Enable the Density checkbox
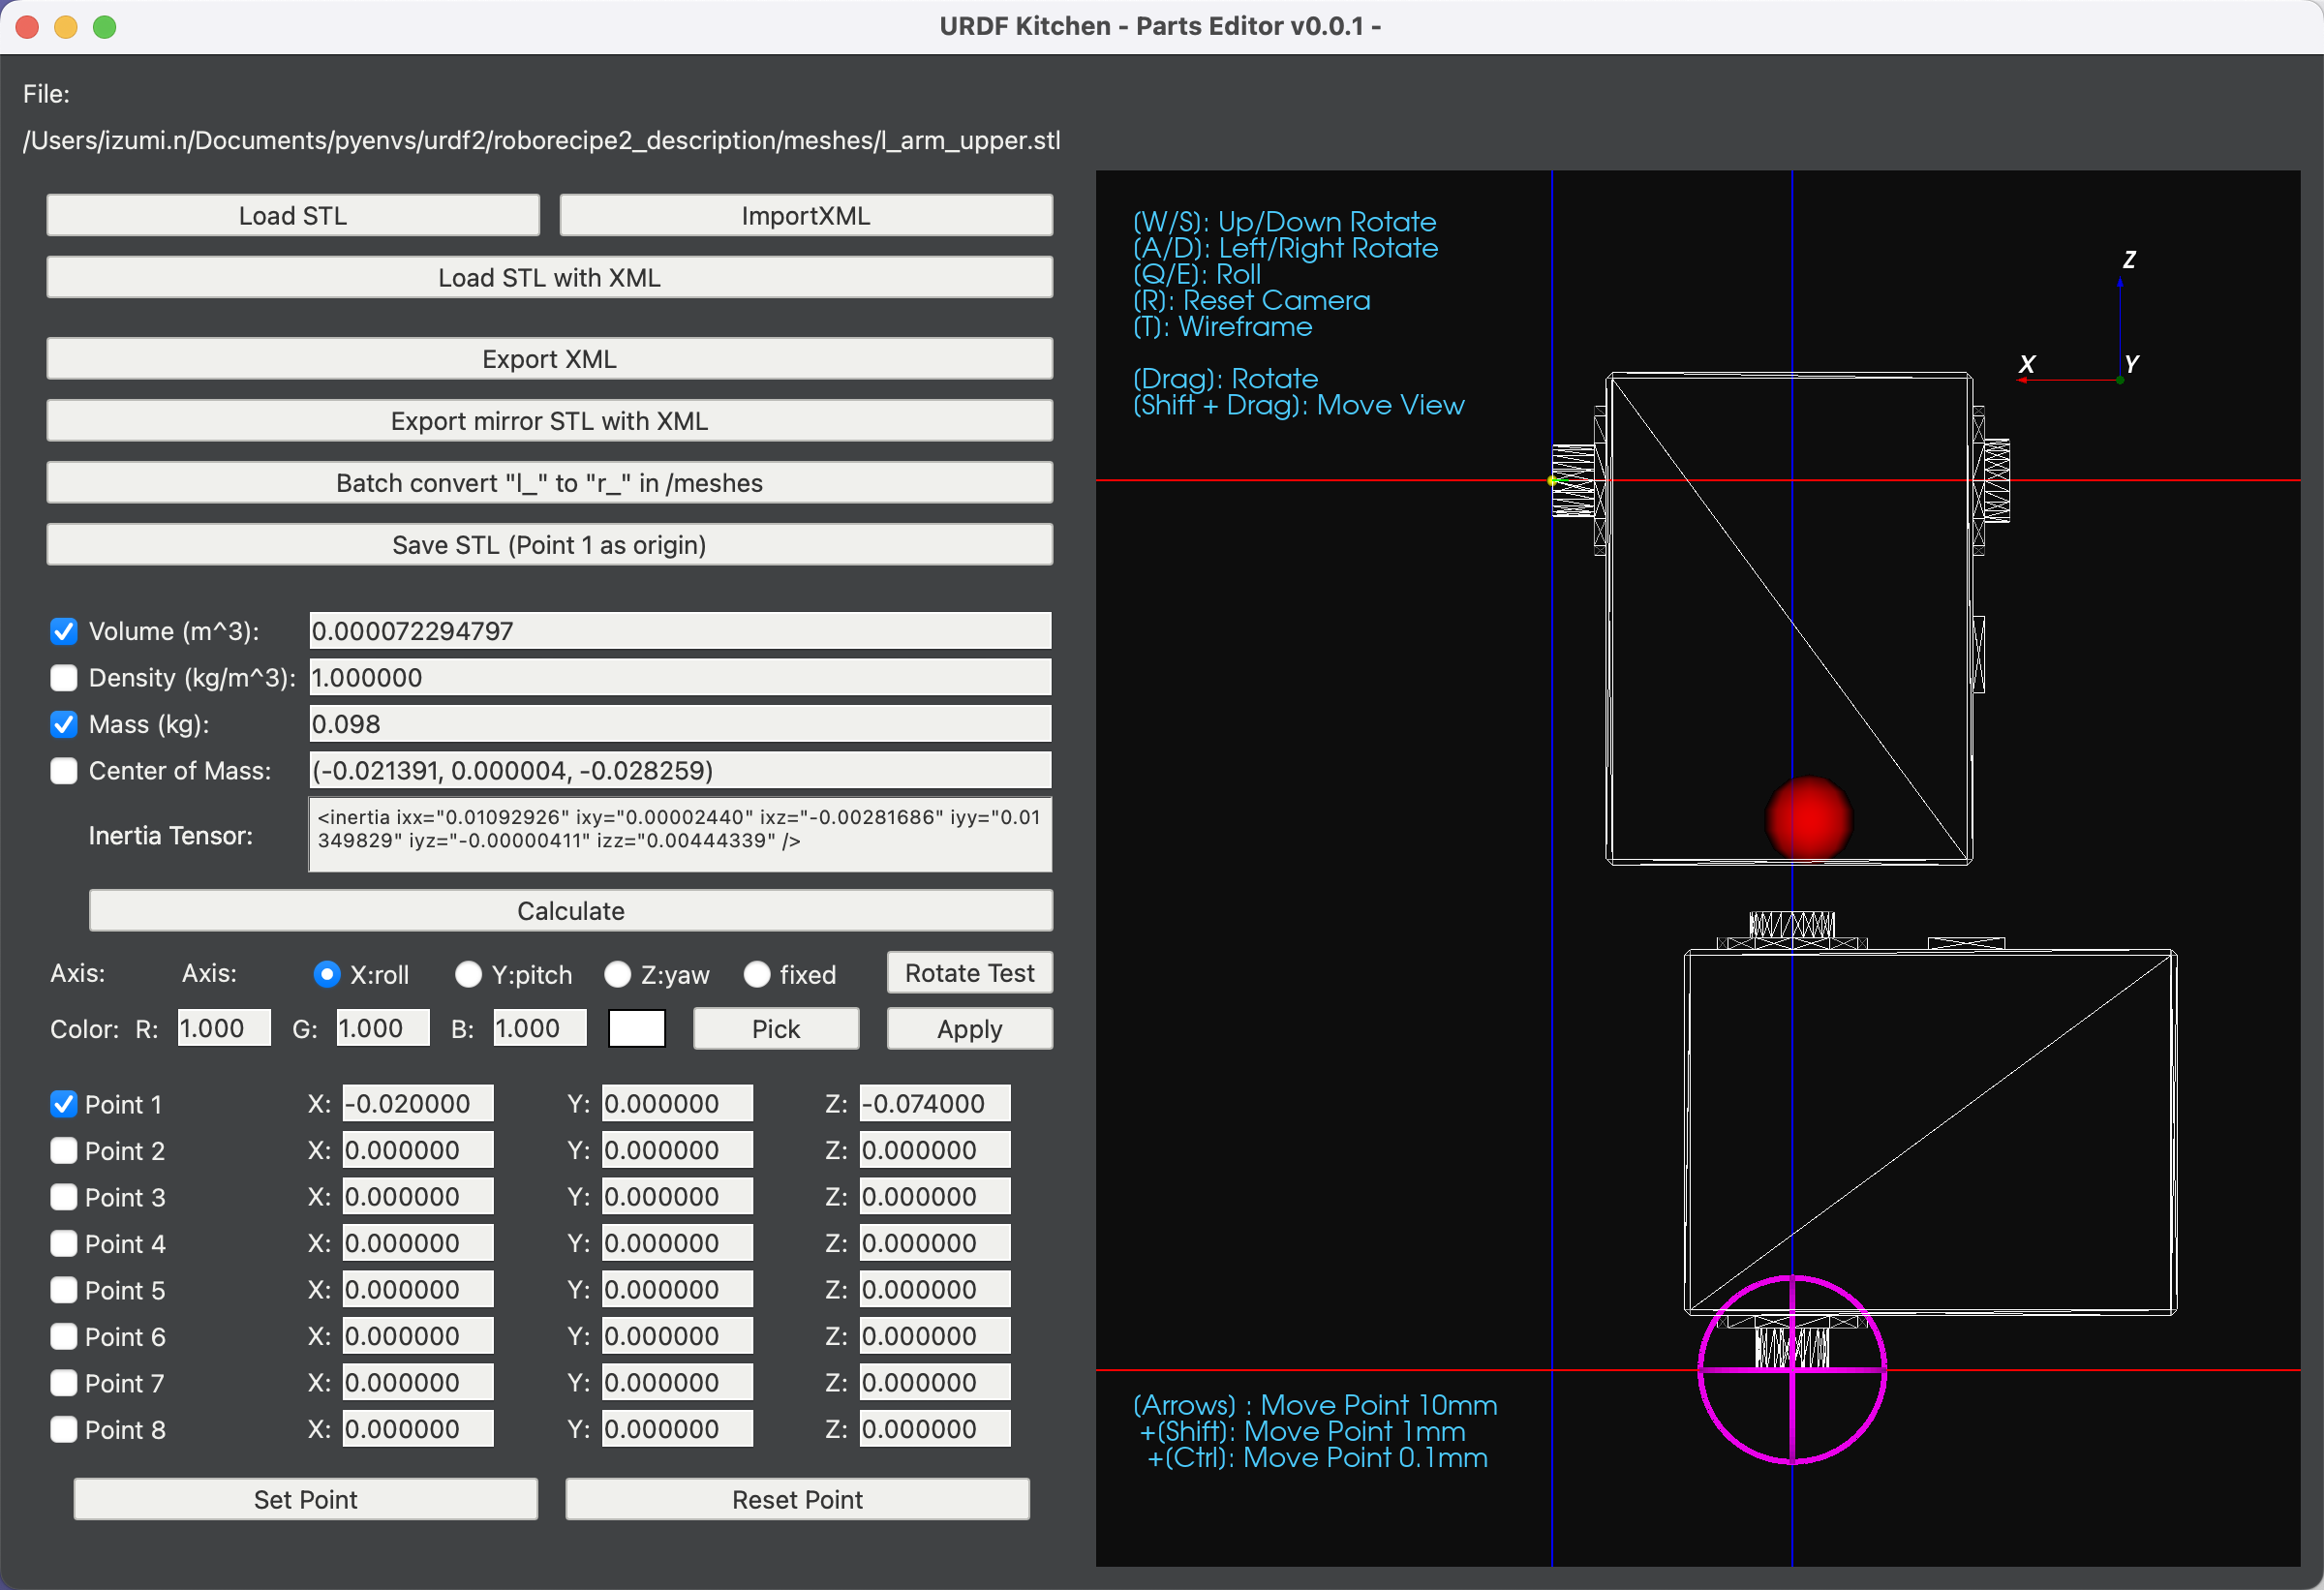The height and width of the screenshot is (1590, 2324). (x=64, y=678)
